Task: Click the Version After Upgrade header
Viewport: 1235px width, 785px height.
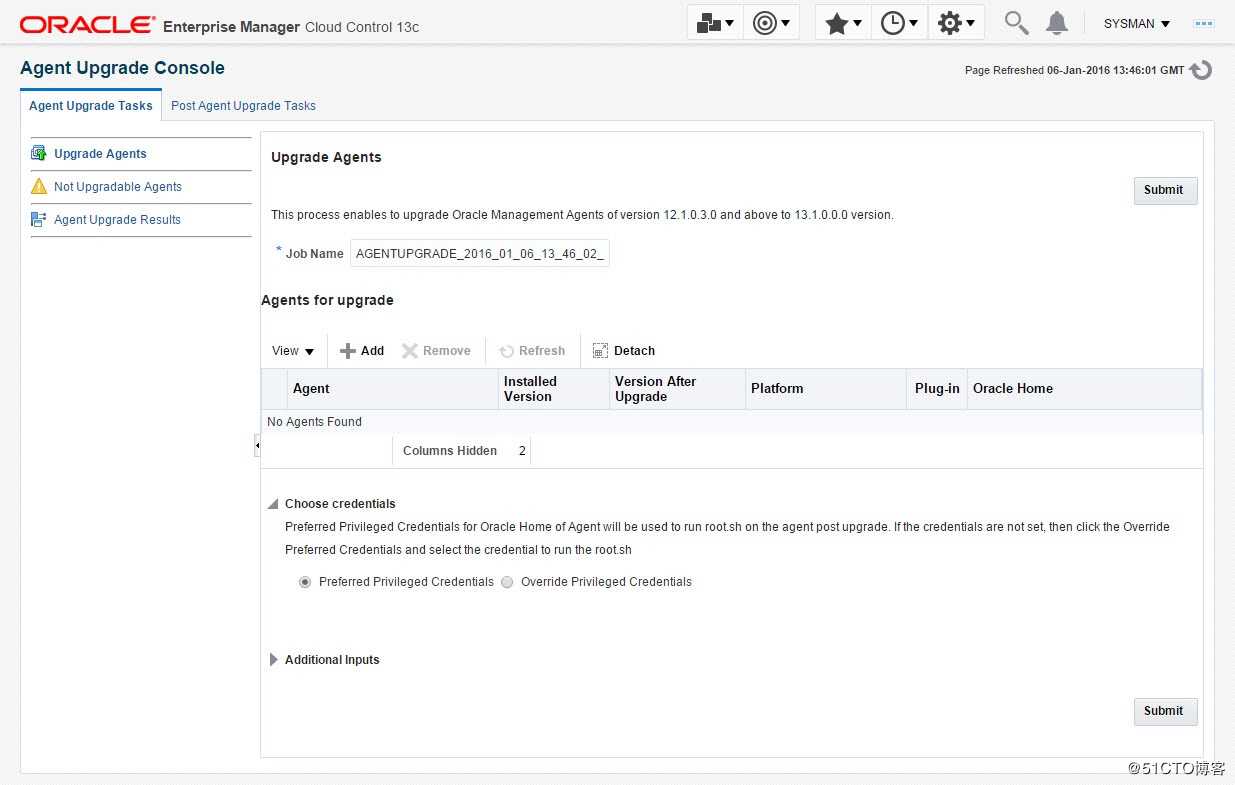Action: click(677, 389)
